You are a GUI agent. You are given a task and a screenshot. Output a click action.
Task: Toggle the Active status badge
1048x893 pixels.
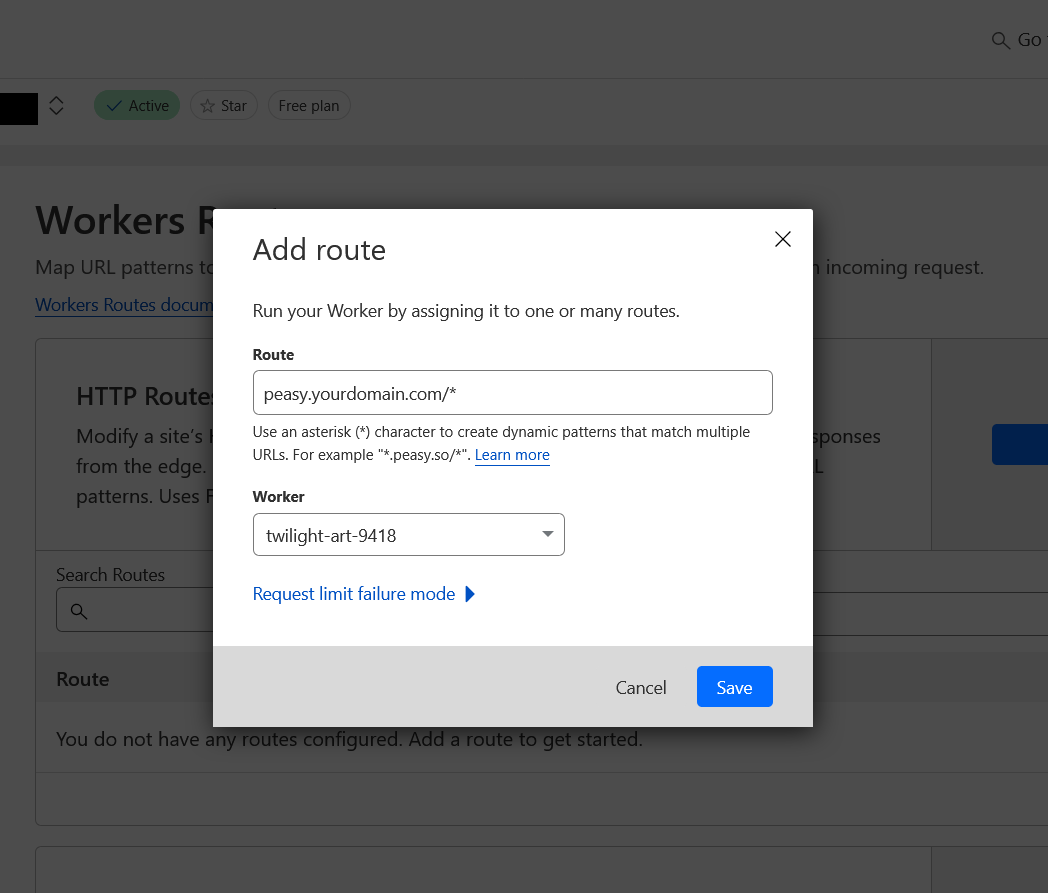click(136, 105)
